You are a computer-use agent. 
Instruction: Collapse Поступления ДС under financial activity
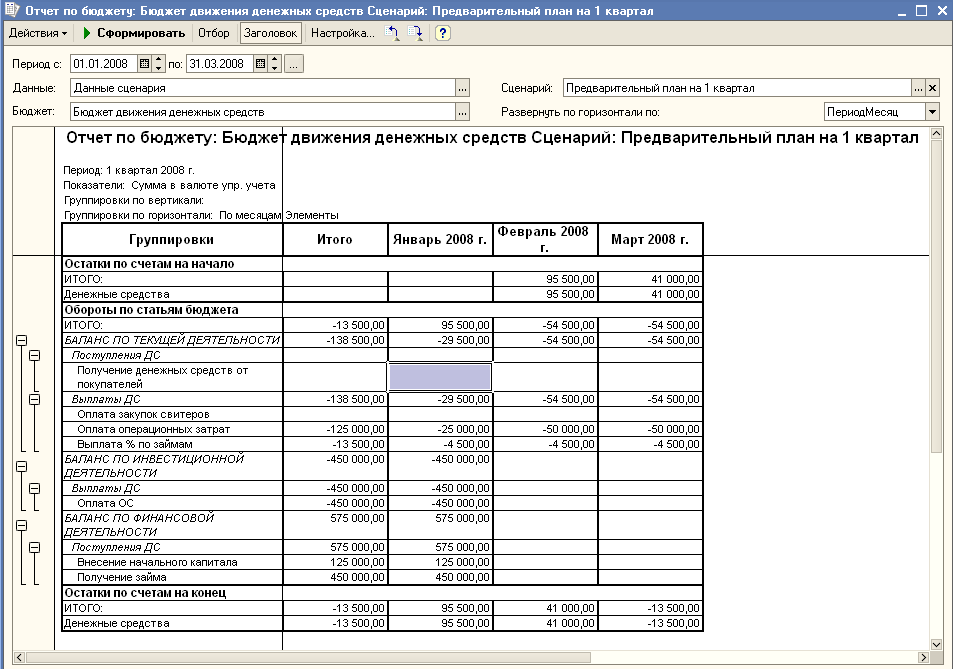(x=35, y=547)
